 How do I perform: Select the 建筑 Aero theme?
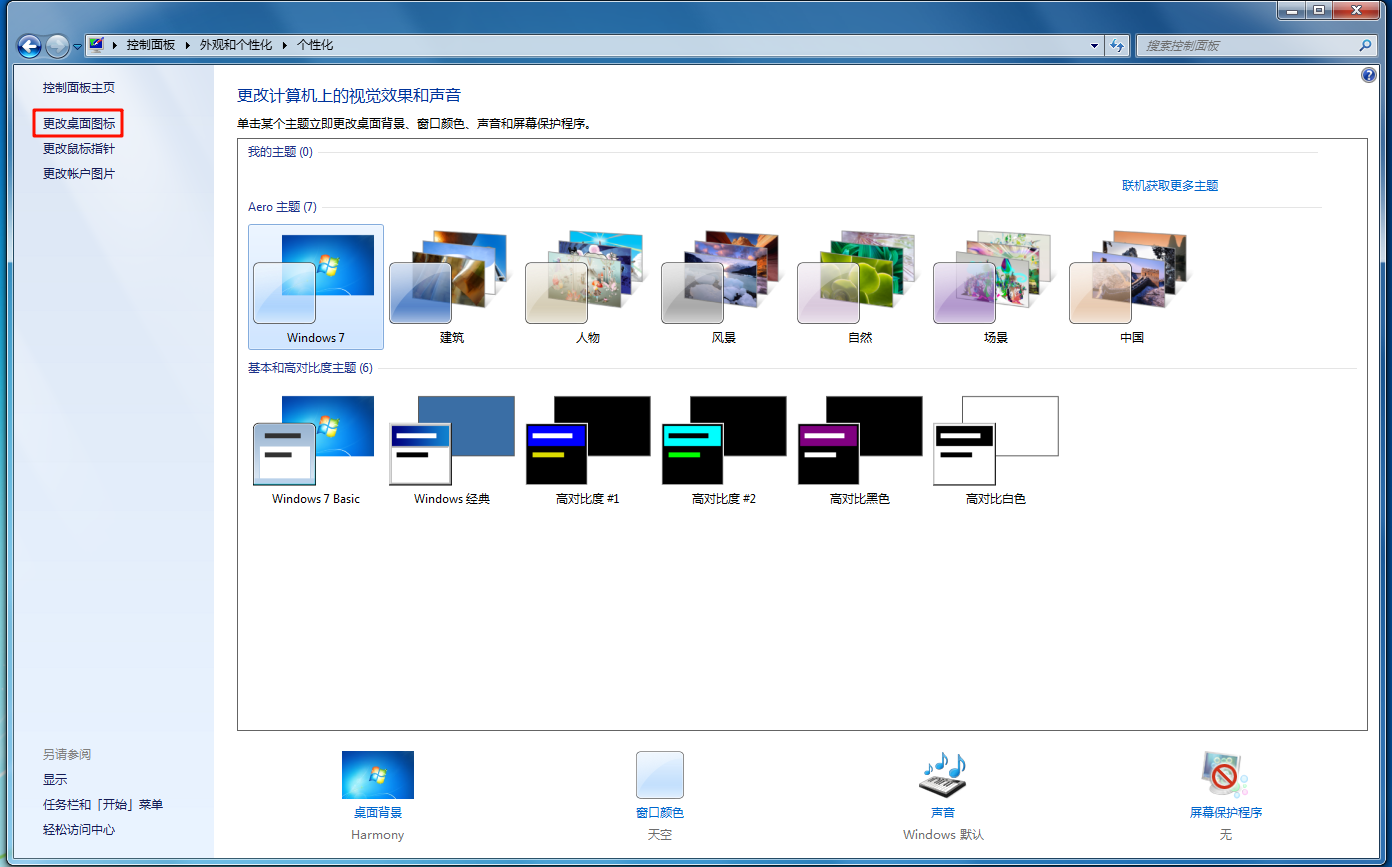click(451, 287)
